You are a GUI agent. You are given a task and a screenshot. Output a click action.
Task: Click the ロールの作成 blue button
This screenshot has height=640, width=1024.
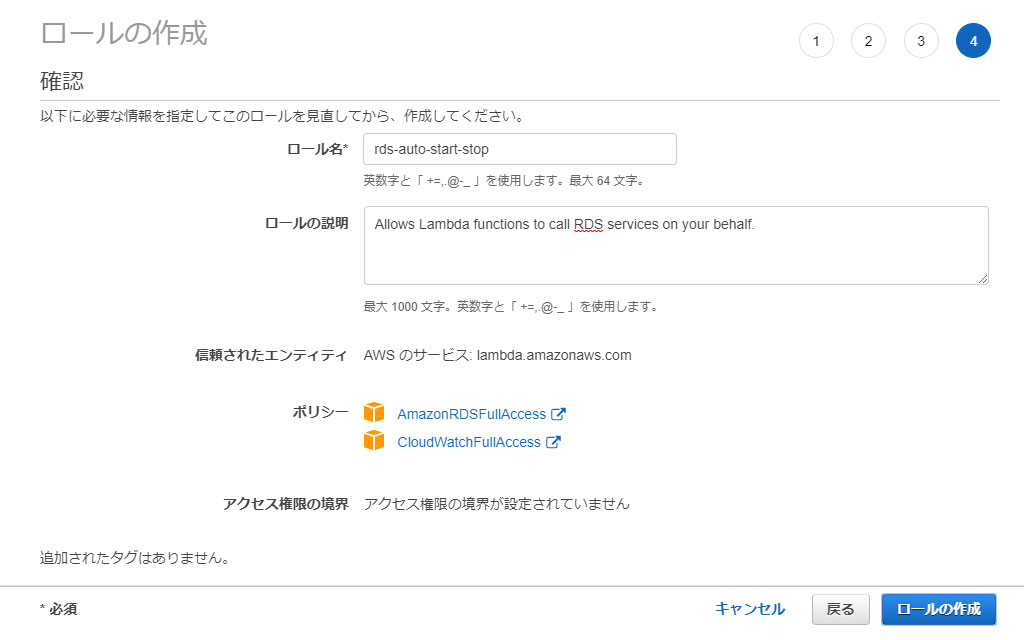(x=938, y=609)
